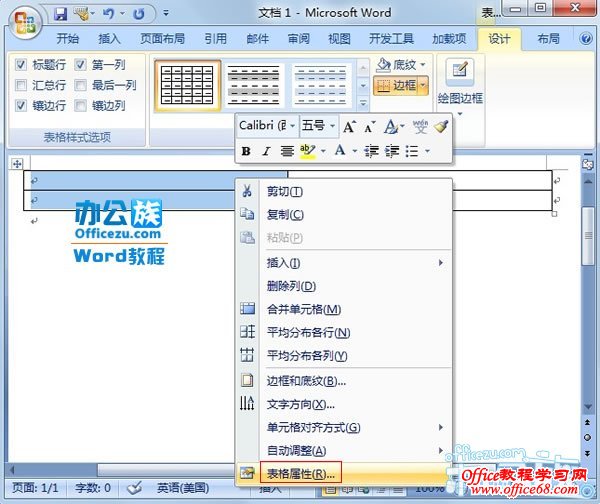The image size is (600, 504).
Task: Open the bullets dropdown arrow
Action: [427, 151]
